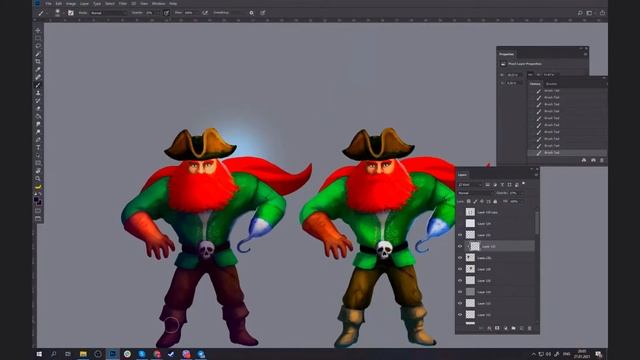Create a new layer in Layers panel
Screen dimensions: 640x360
tap(522, 328)
